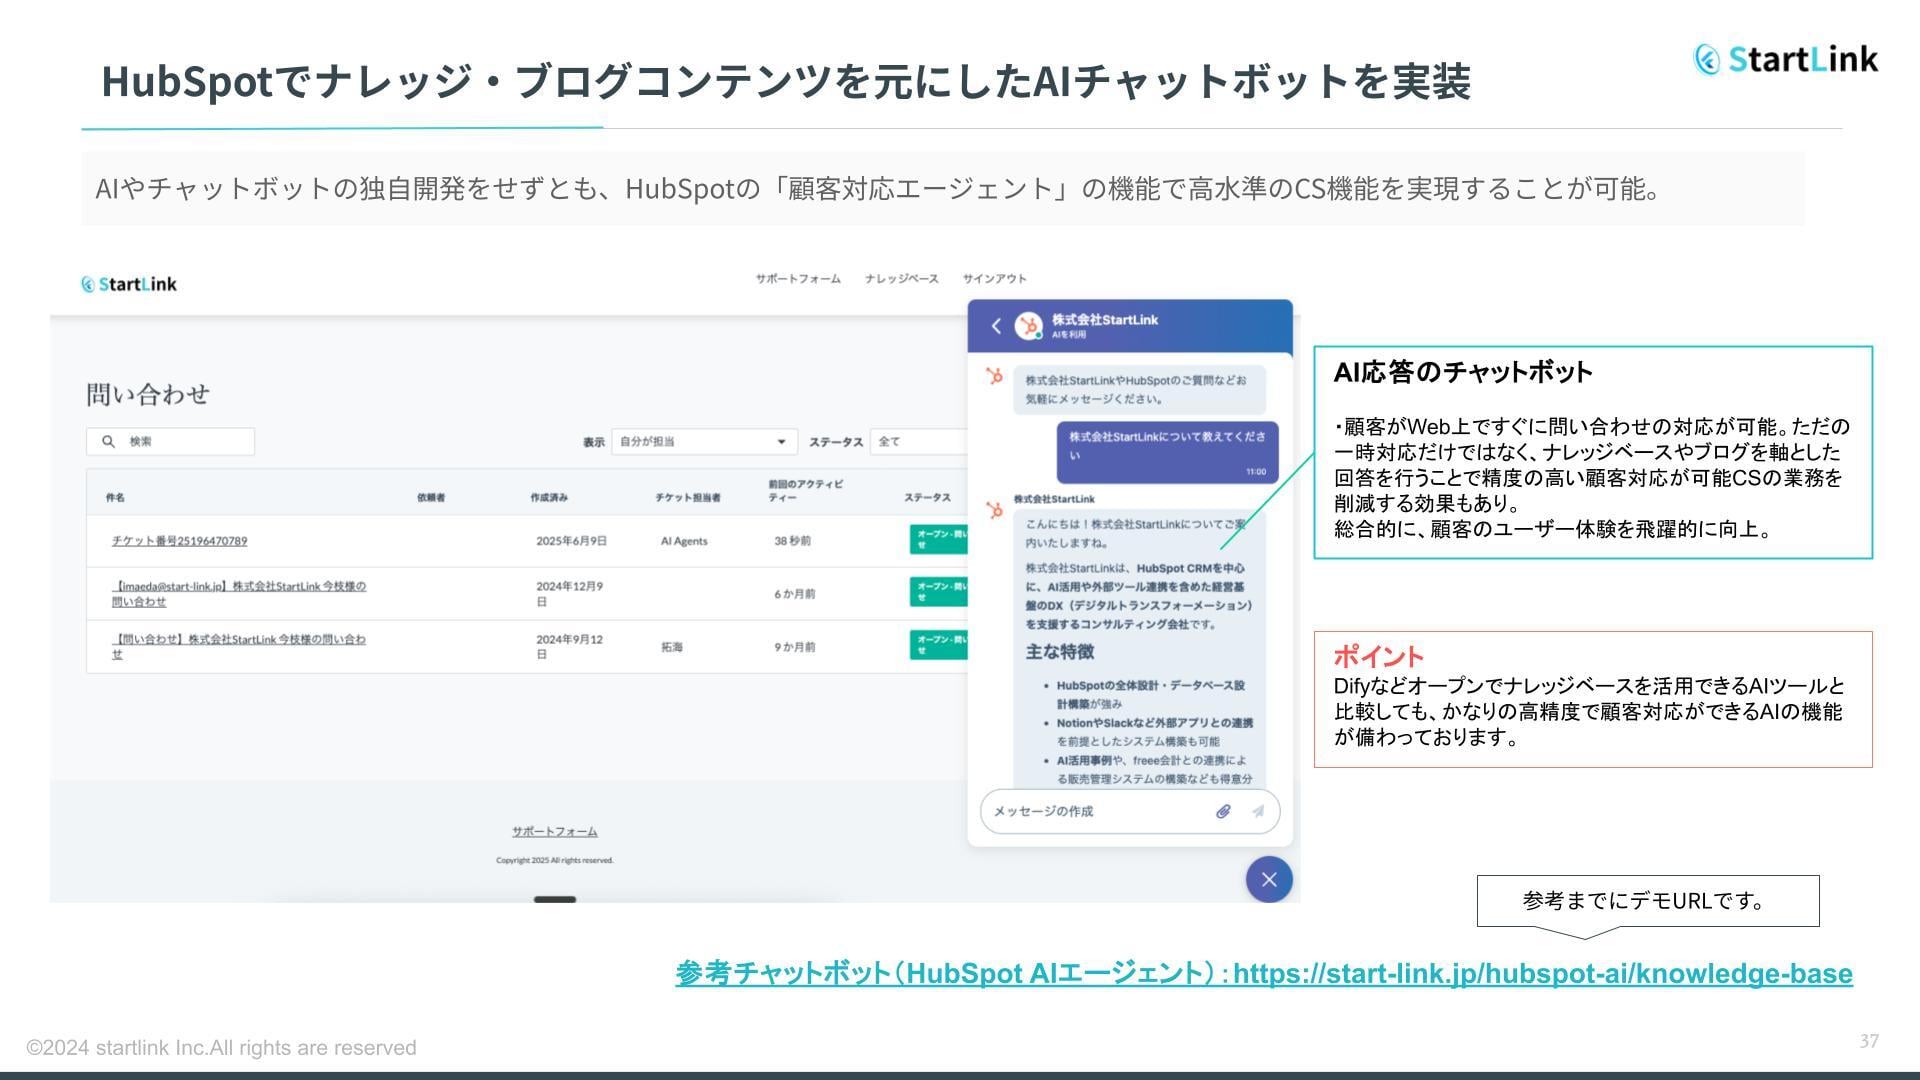This screenshot has width=1920, height=1080.
Task: Click the search magnifier icon in ticket search
Action: (x=108, y=441)
